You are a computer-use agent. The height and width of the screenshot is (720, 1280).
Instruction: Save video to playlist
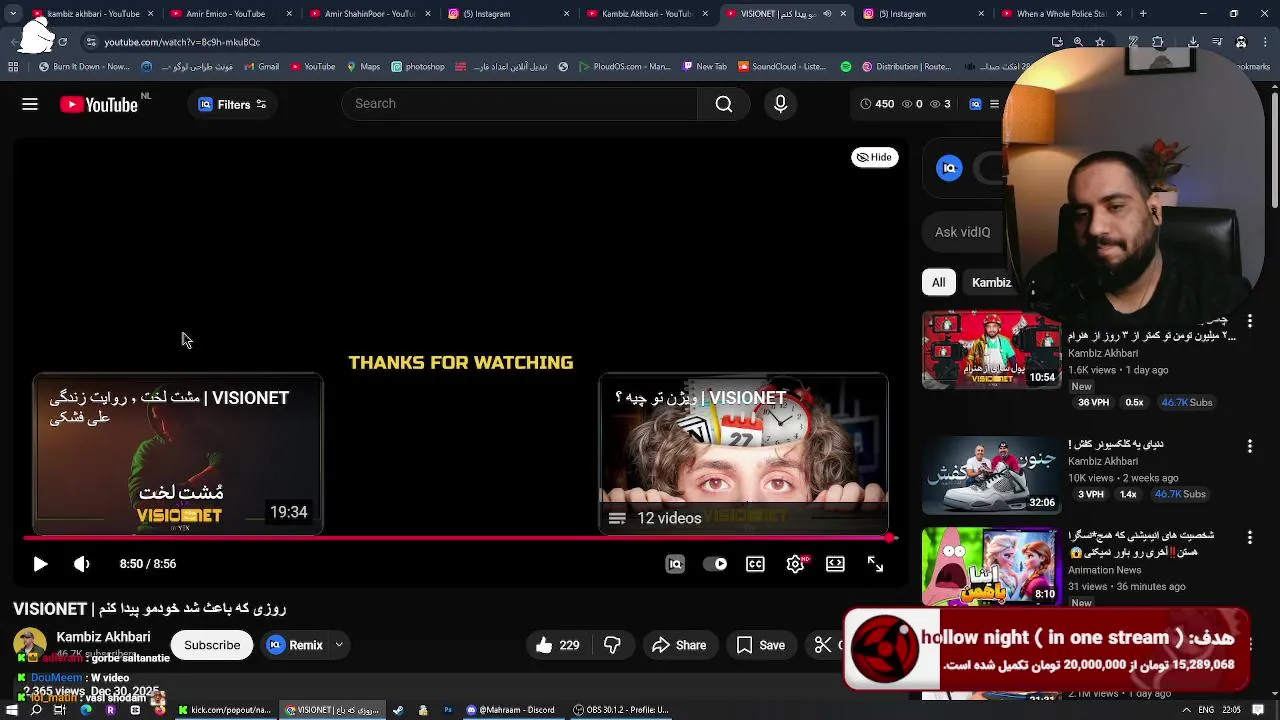pos(761,645)
